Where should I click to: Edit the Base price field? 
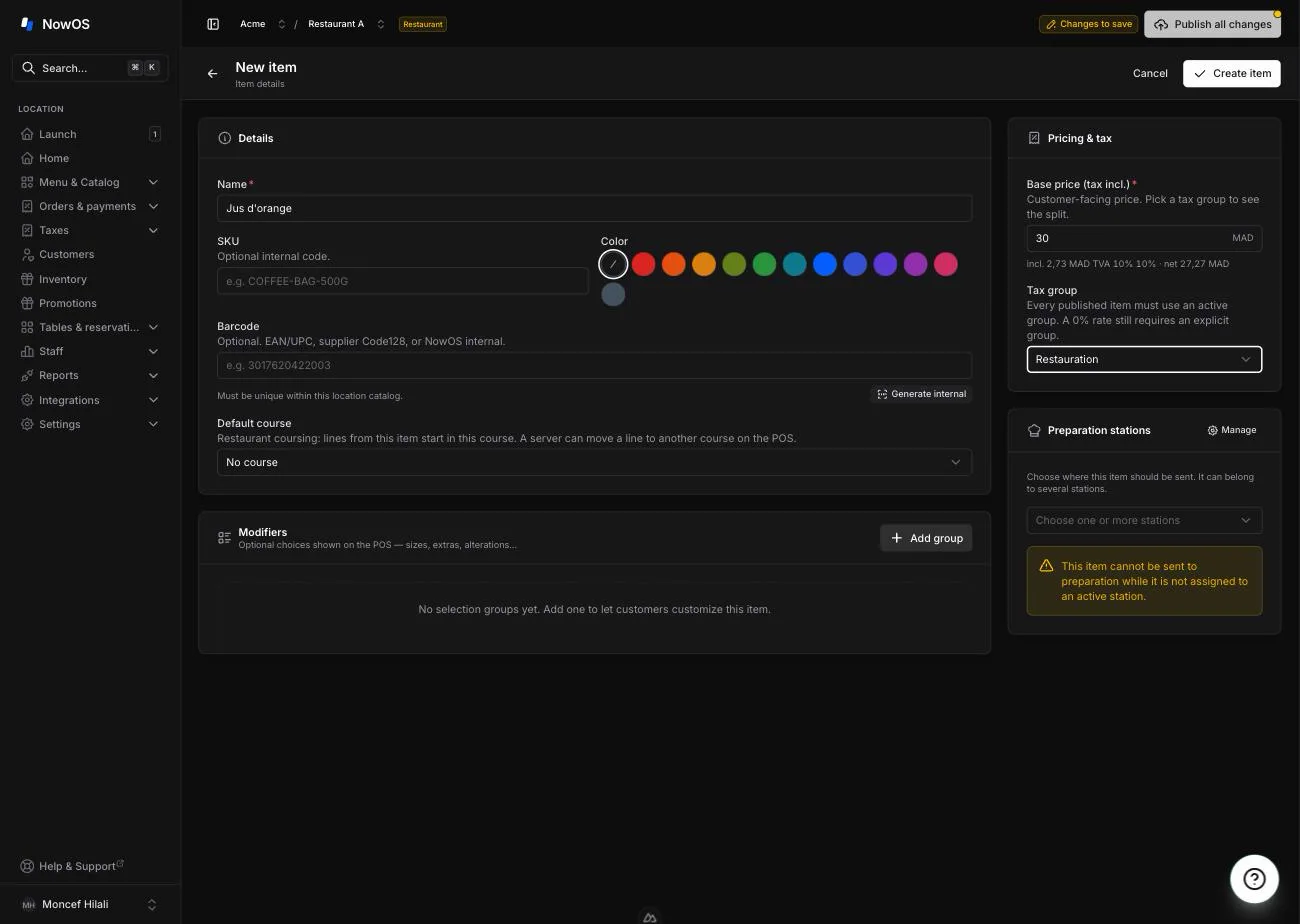click(x=1144, y=238)
